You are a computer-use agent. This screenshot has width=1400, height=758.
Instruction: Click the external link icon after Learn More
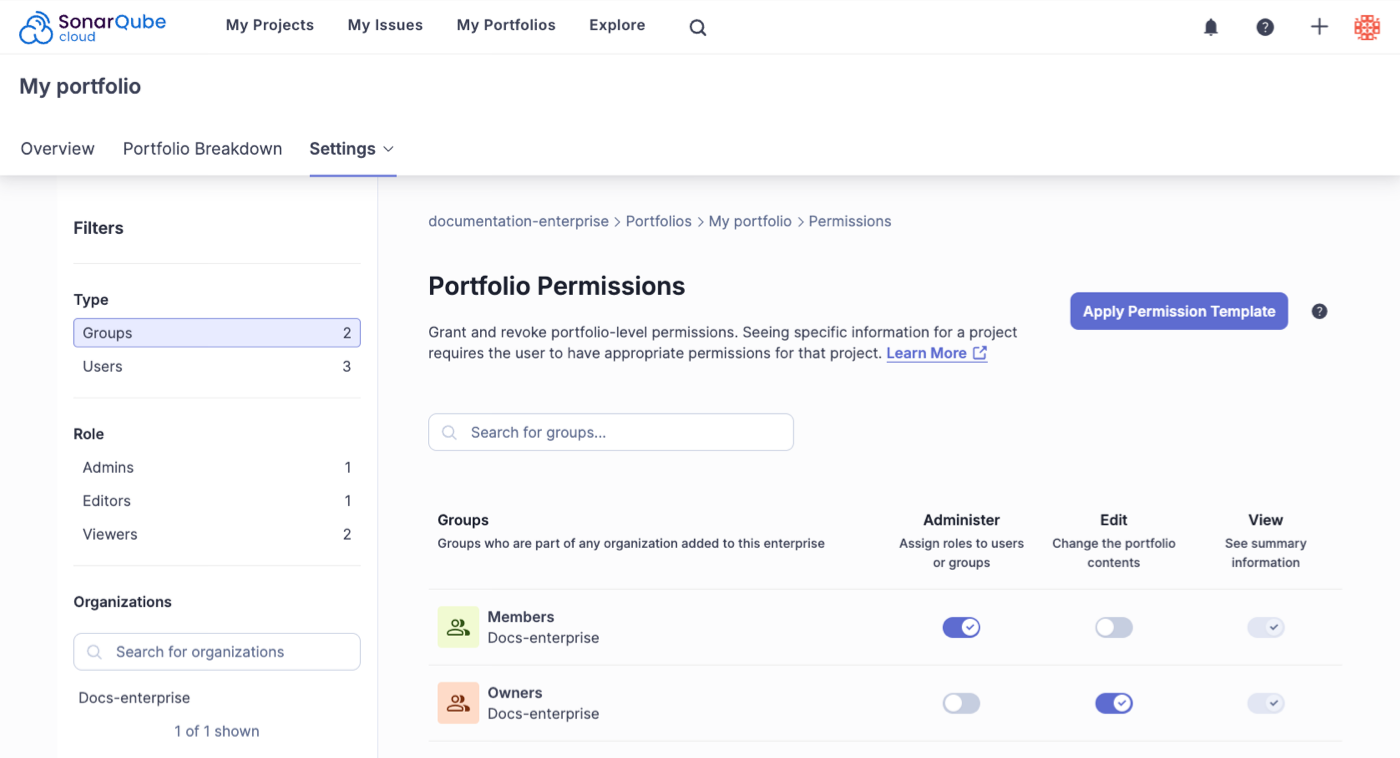pyautogui.click(x=980, y=353)
